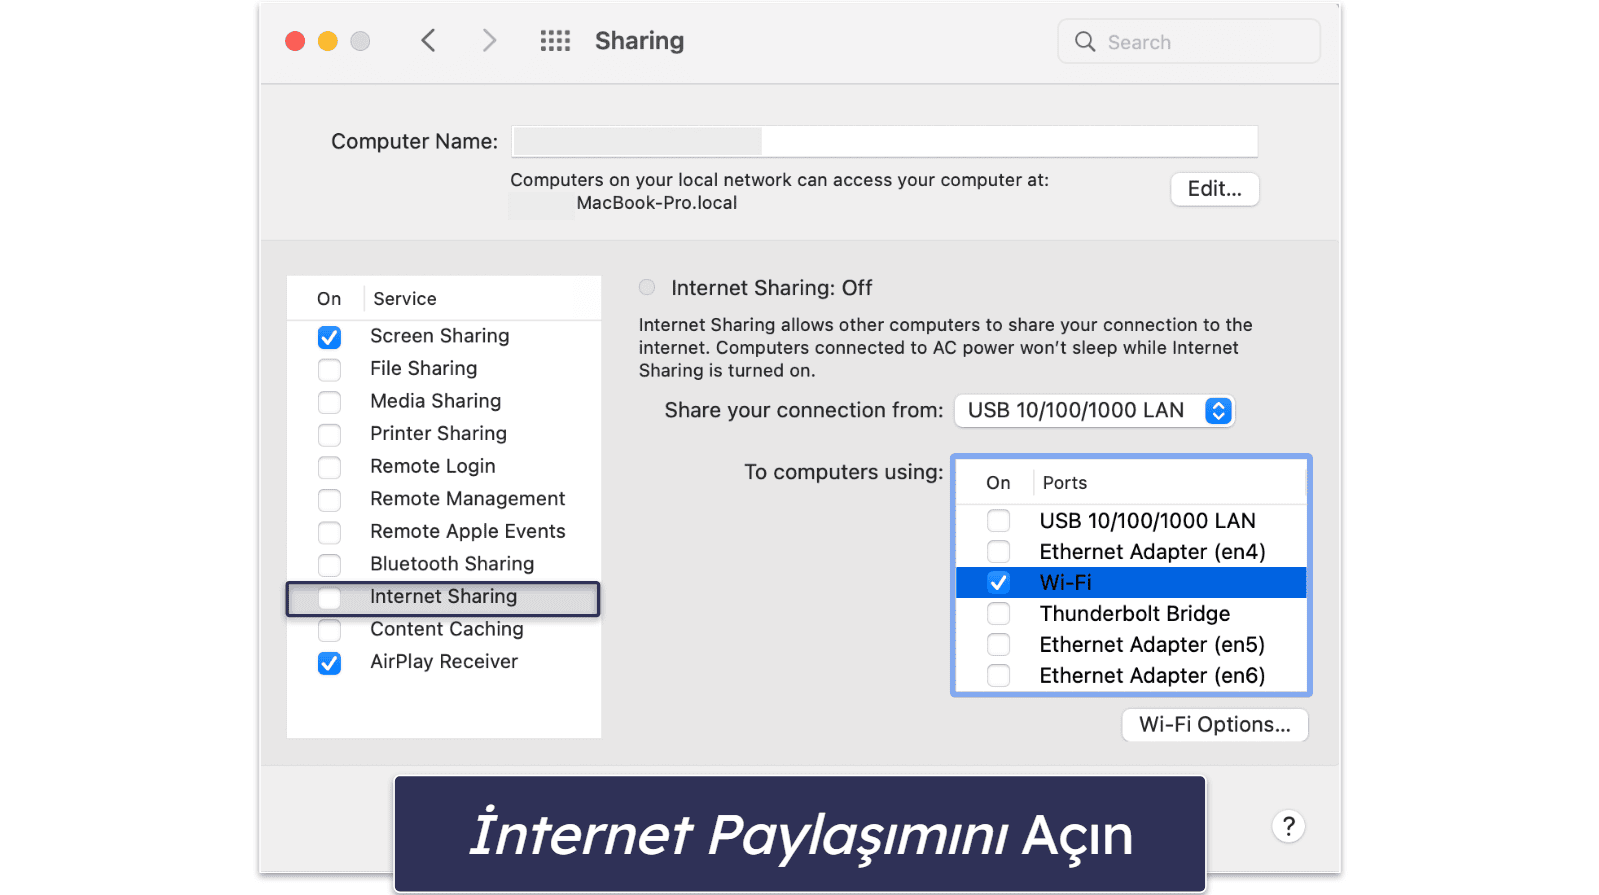Enable Remote Login checkbox
This screenshot has width=1599, height=895.
[x=329, y=467]
